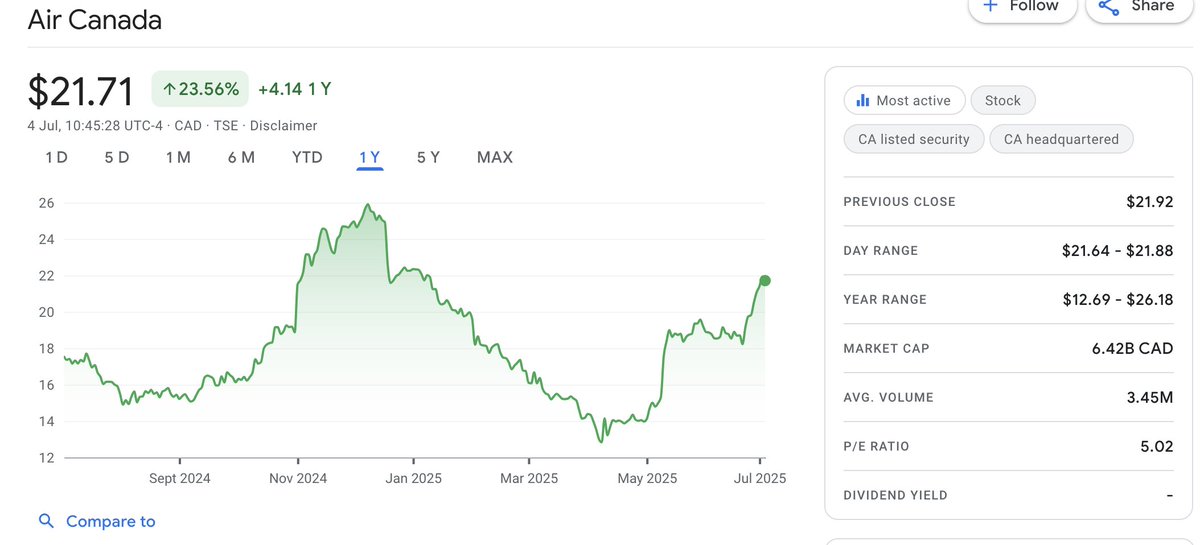Select the 5 D time range tab
Screen dimensions: 1200x545
pyautogui.click(x=117, y=157)
